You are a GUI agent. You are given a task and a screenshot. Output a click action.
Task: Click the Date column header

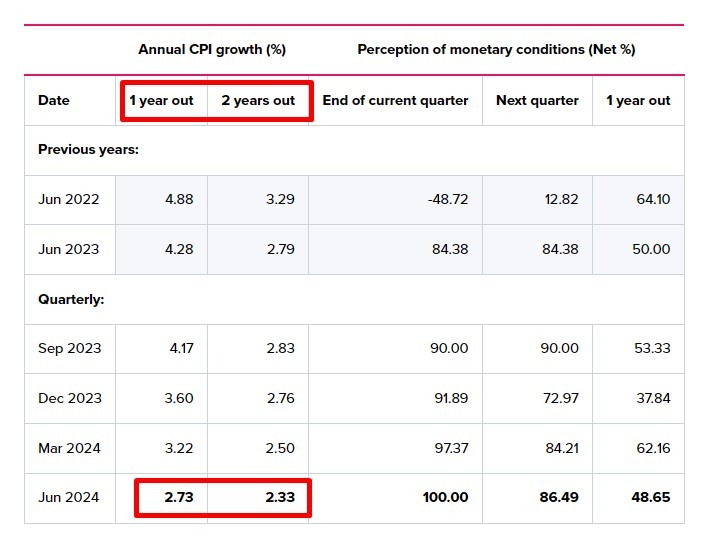click(54, 100)
